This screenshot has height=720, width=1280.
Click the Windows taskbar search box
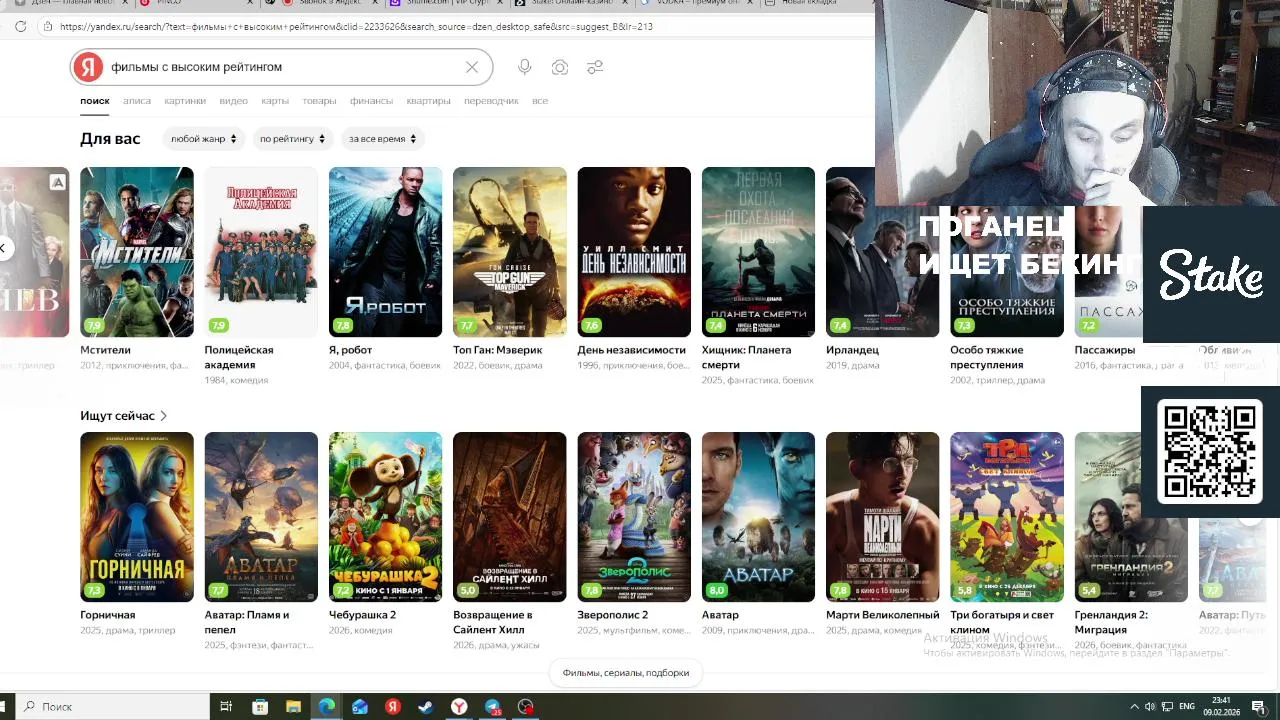pyautogui.click(x=114, y=707)
